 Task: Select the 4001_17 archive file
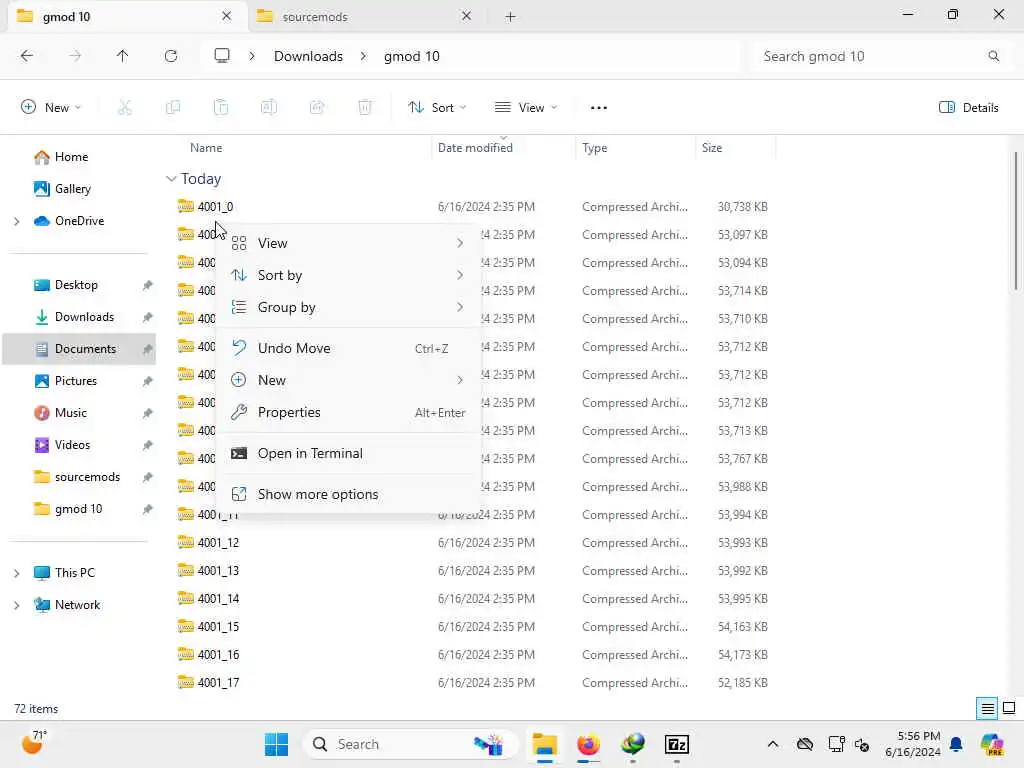coord(208,683)
